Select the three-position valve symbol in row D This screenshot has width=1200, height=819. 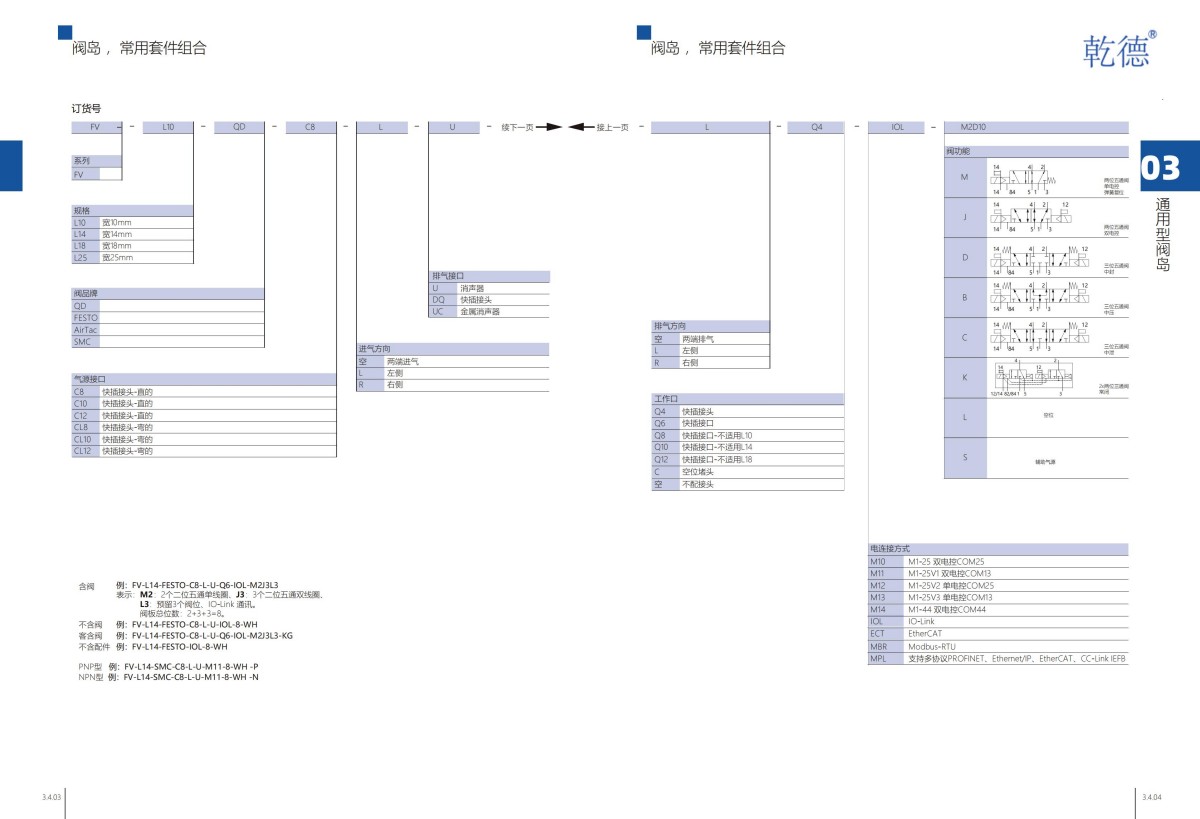click(1040, 258)
